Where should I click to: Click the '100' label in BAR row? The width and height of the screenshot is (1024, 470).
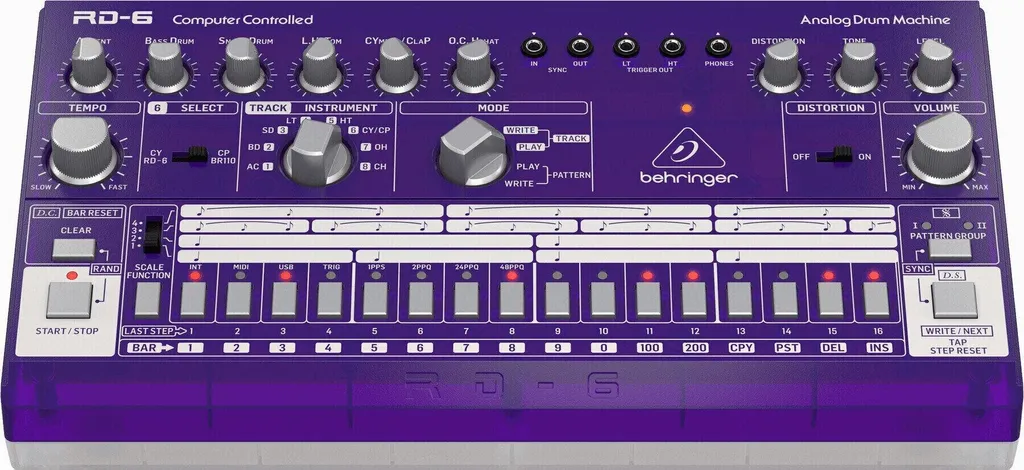tap(649, 348)
